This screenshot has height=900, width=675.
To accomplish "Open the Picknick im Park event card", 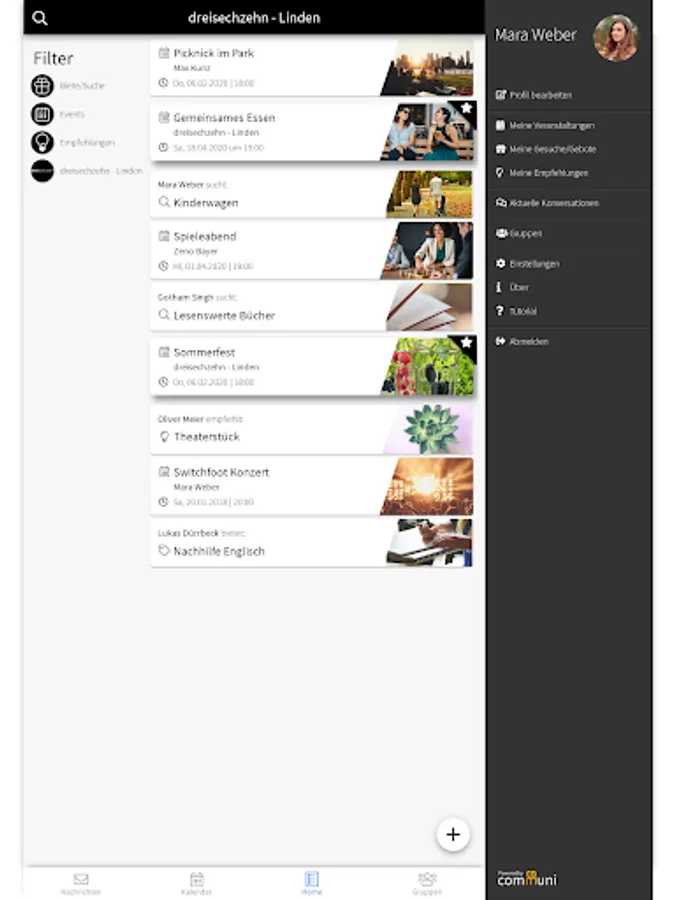I will [x=312, y=67].
